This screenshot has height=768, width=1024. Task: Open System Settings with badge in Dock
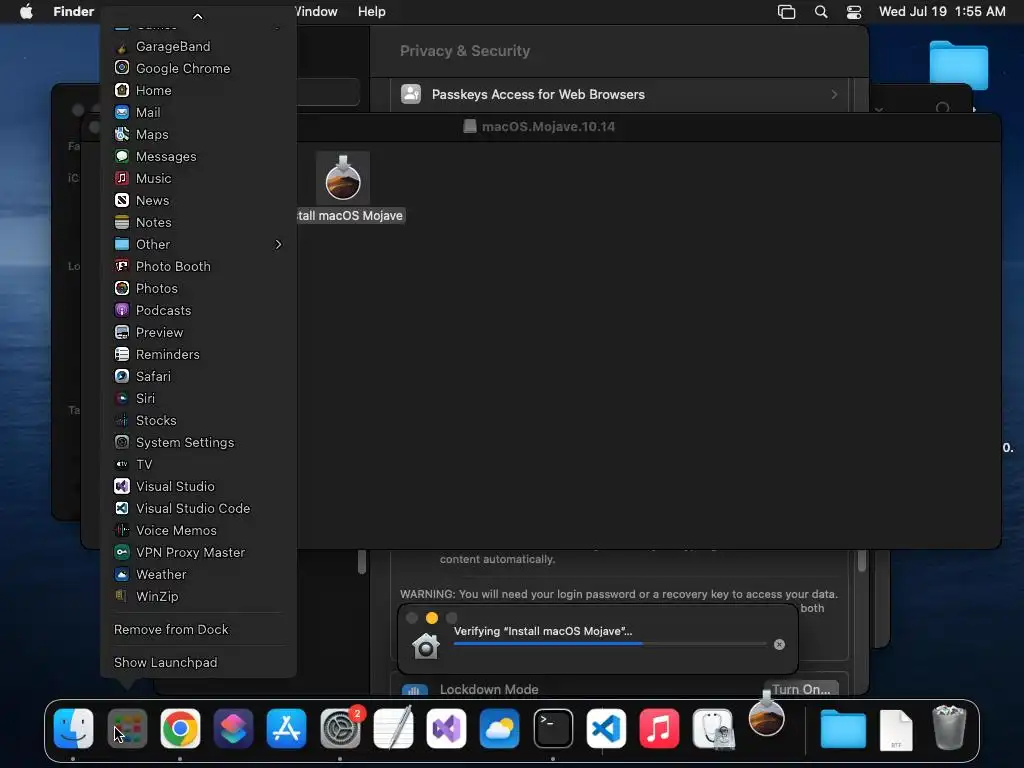click(340, 728)
